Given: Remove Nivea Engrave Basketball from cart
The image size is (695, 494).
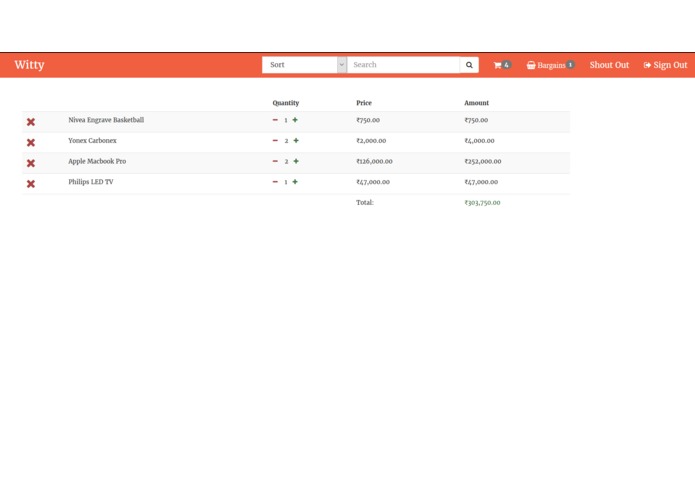Looking at the screenshot, I should pyautogui.click(x=31, y=122).
